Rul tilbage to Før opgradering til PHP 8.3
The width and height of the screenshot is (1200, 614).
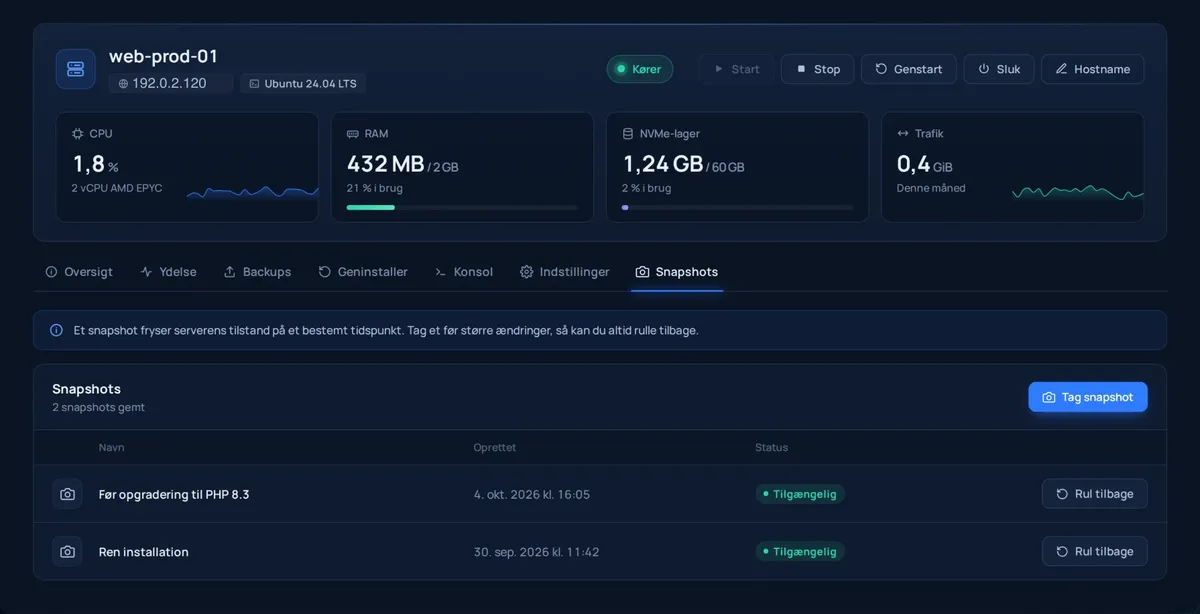(1095, 494)
